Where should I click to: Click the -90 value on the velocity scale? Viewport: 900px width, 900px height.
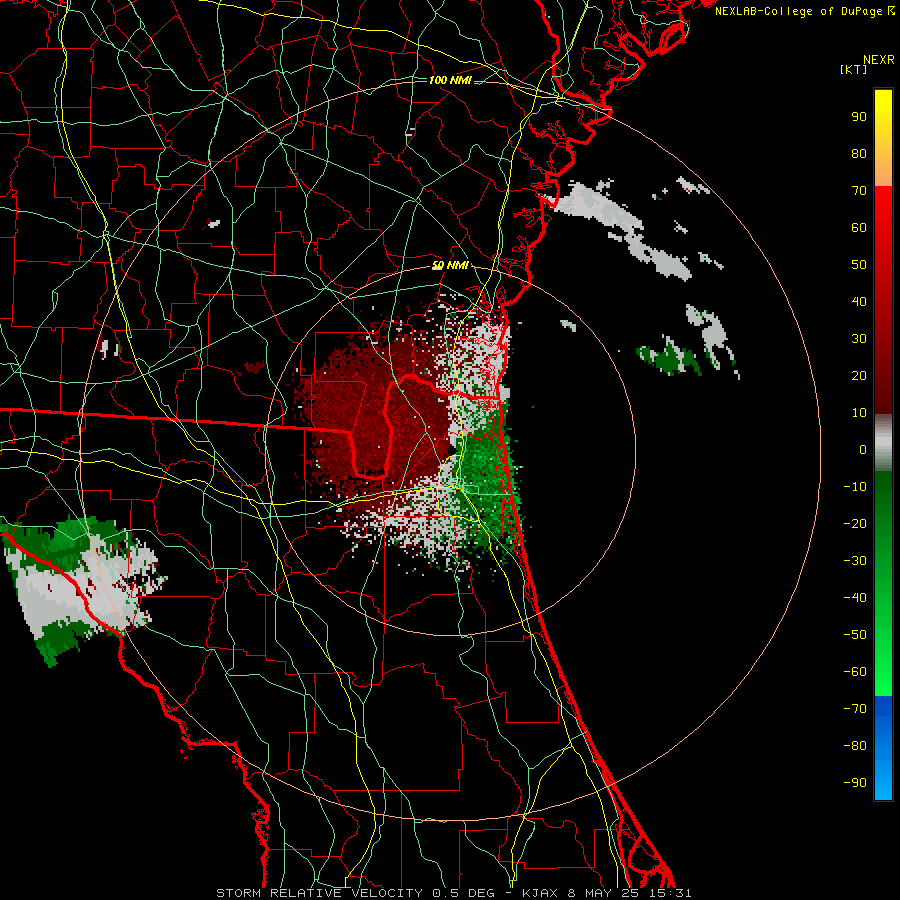[855, 783]
